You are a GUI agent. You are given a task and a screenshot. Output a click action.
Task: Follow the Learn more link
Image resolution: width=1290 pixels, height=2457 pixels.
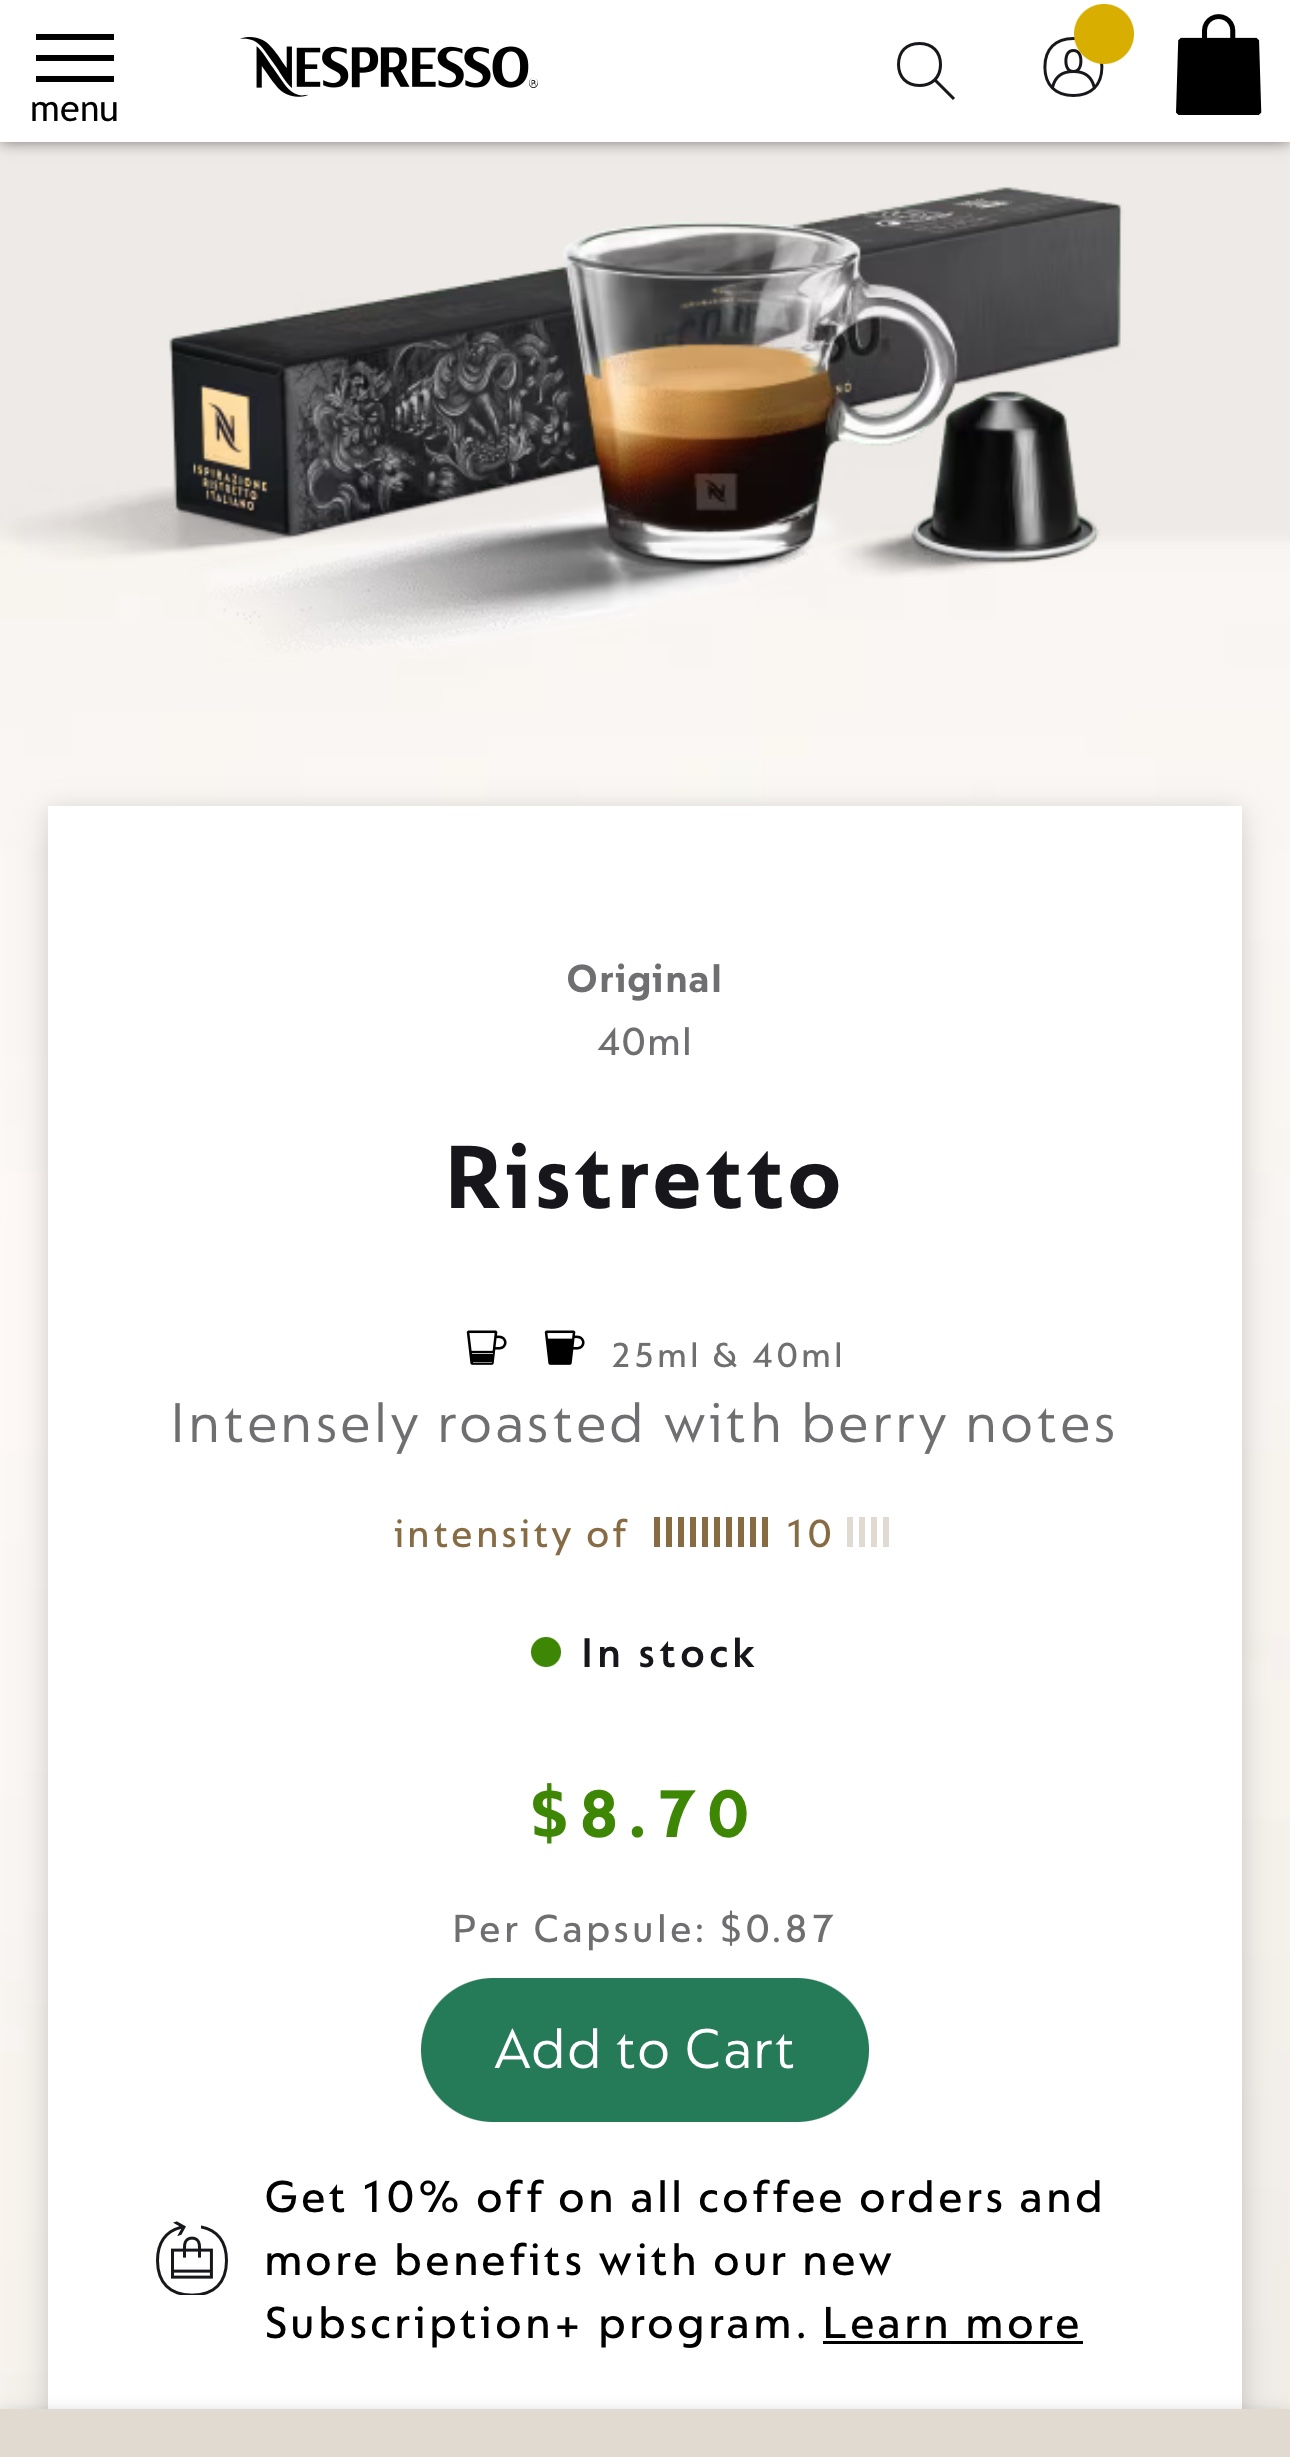[952, 2323]
